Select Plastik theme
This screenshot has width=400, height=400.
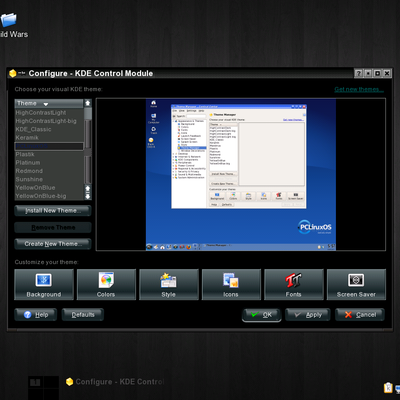[49, 154]
